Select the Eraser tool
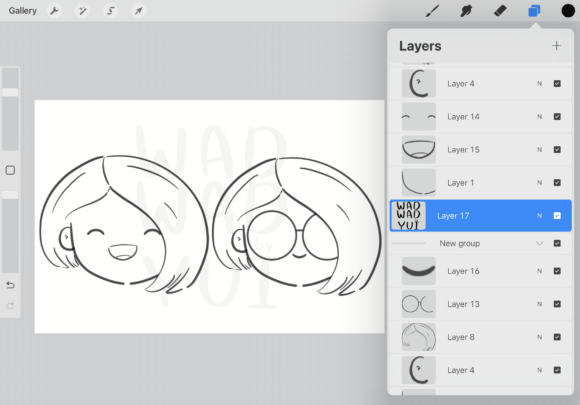 [500, 11]
